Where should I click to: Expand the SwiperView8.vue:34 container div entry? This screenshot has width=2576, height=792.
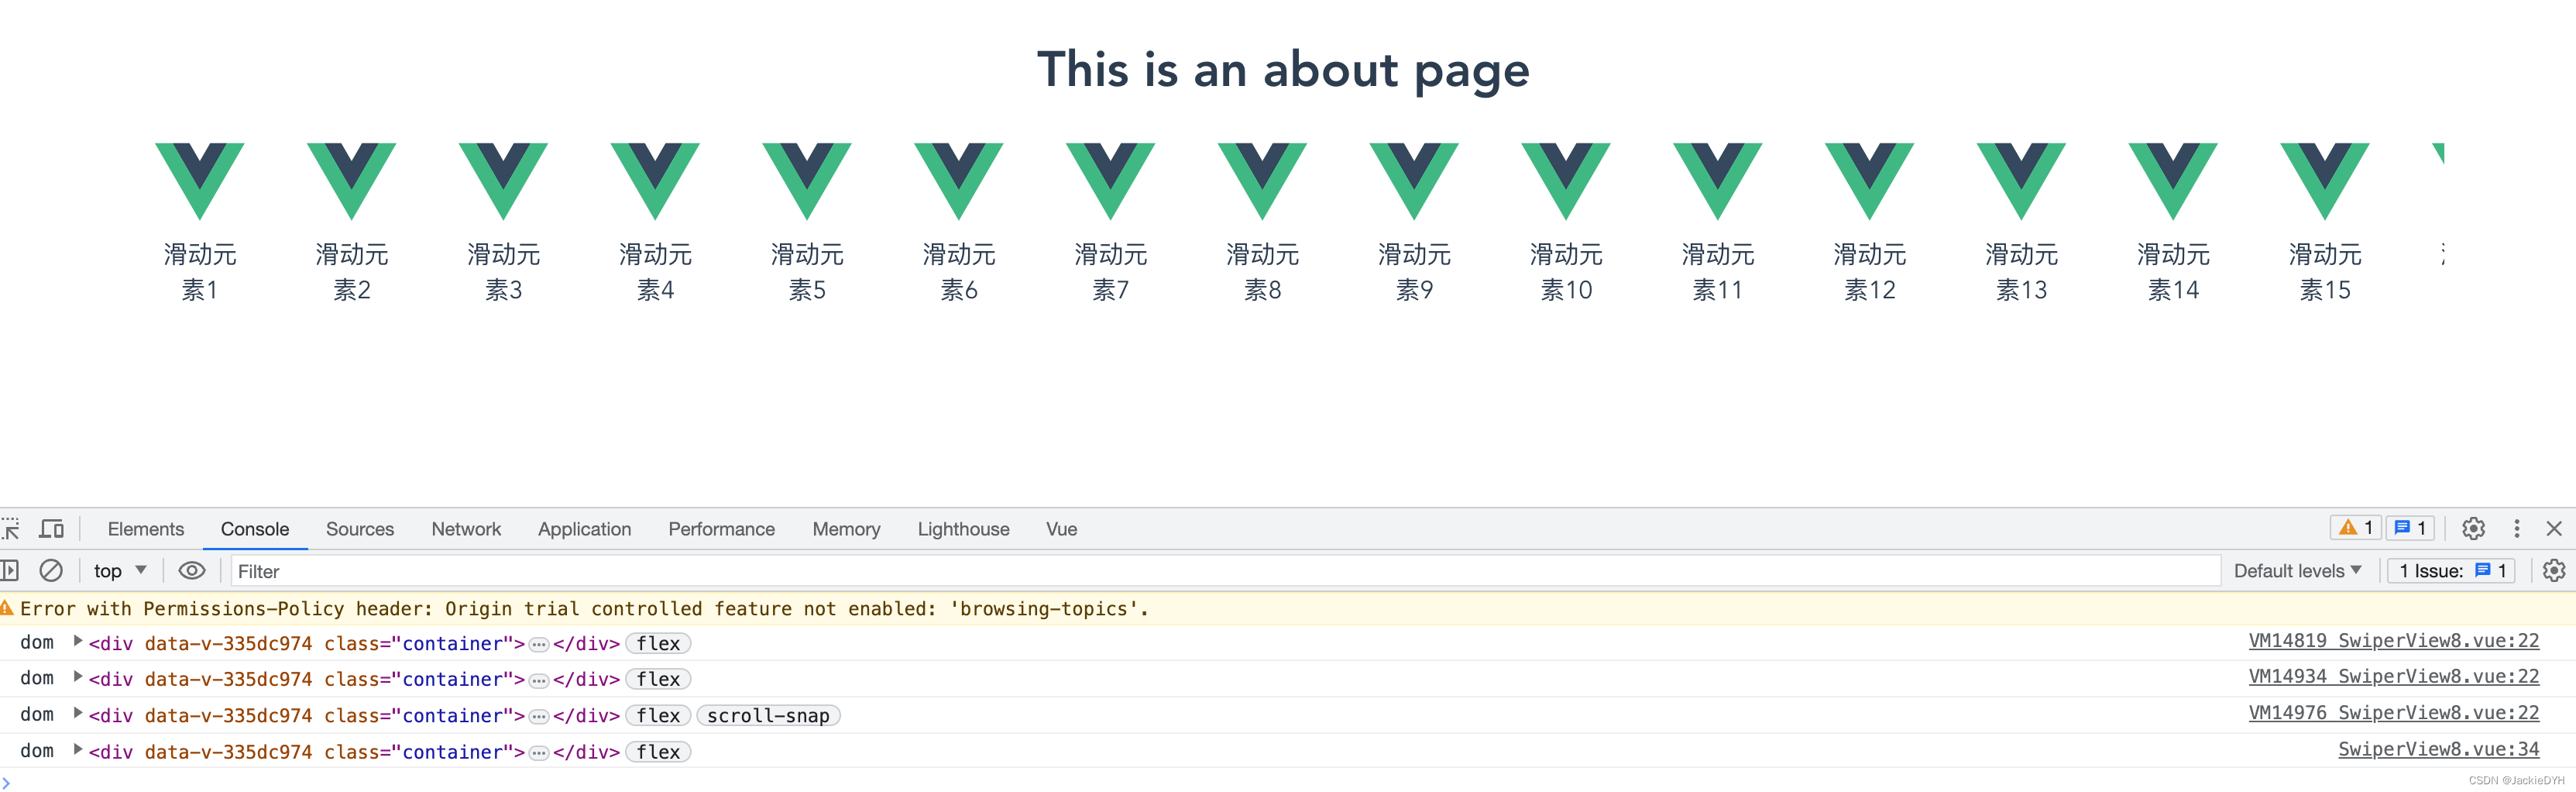(x=78, y=750)
